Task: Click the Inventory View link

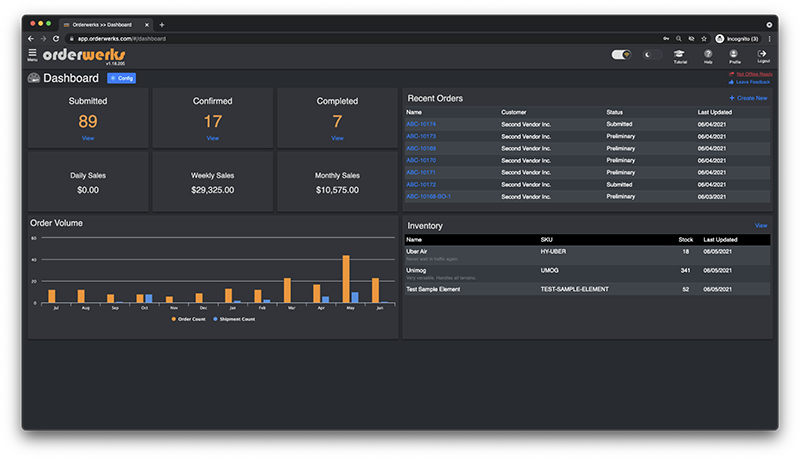Action: (x=761, y=225)
